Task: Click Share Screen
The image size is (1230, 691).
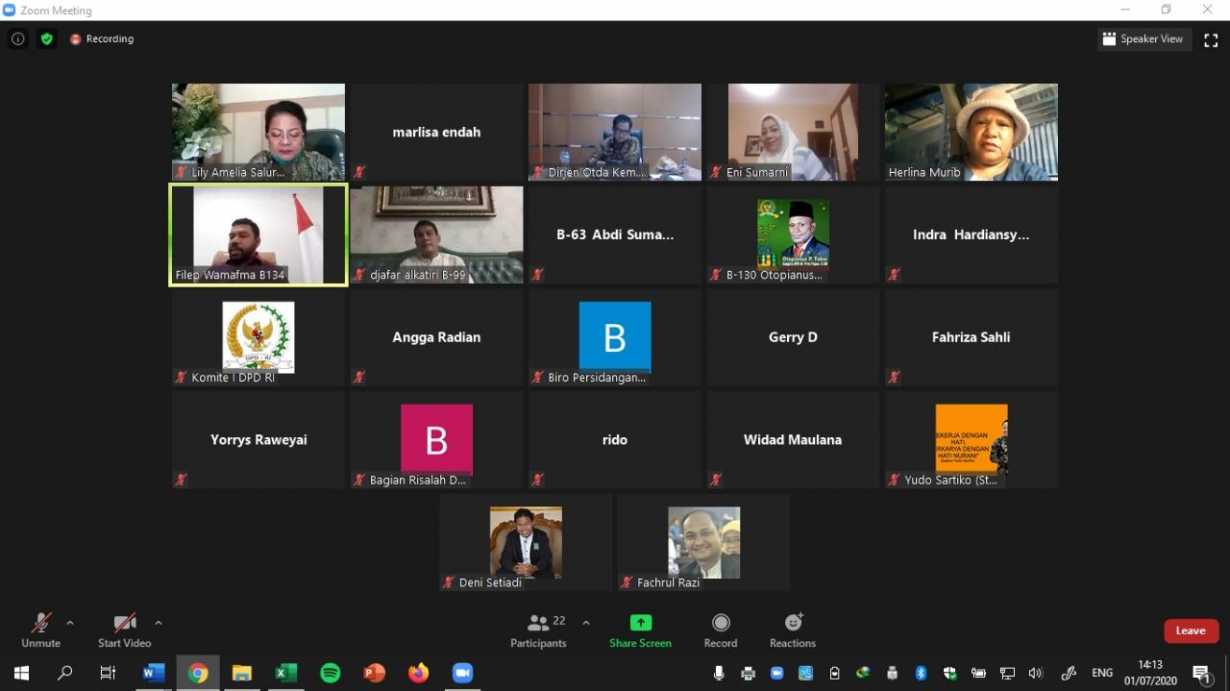Action: click(x=640, y=630)
